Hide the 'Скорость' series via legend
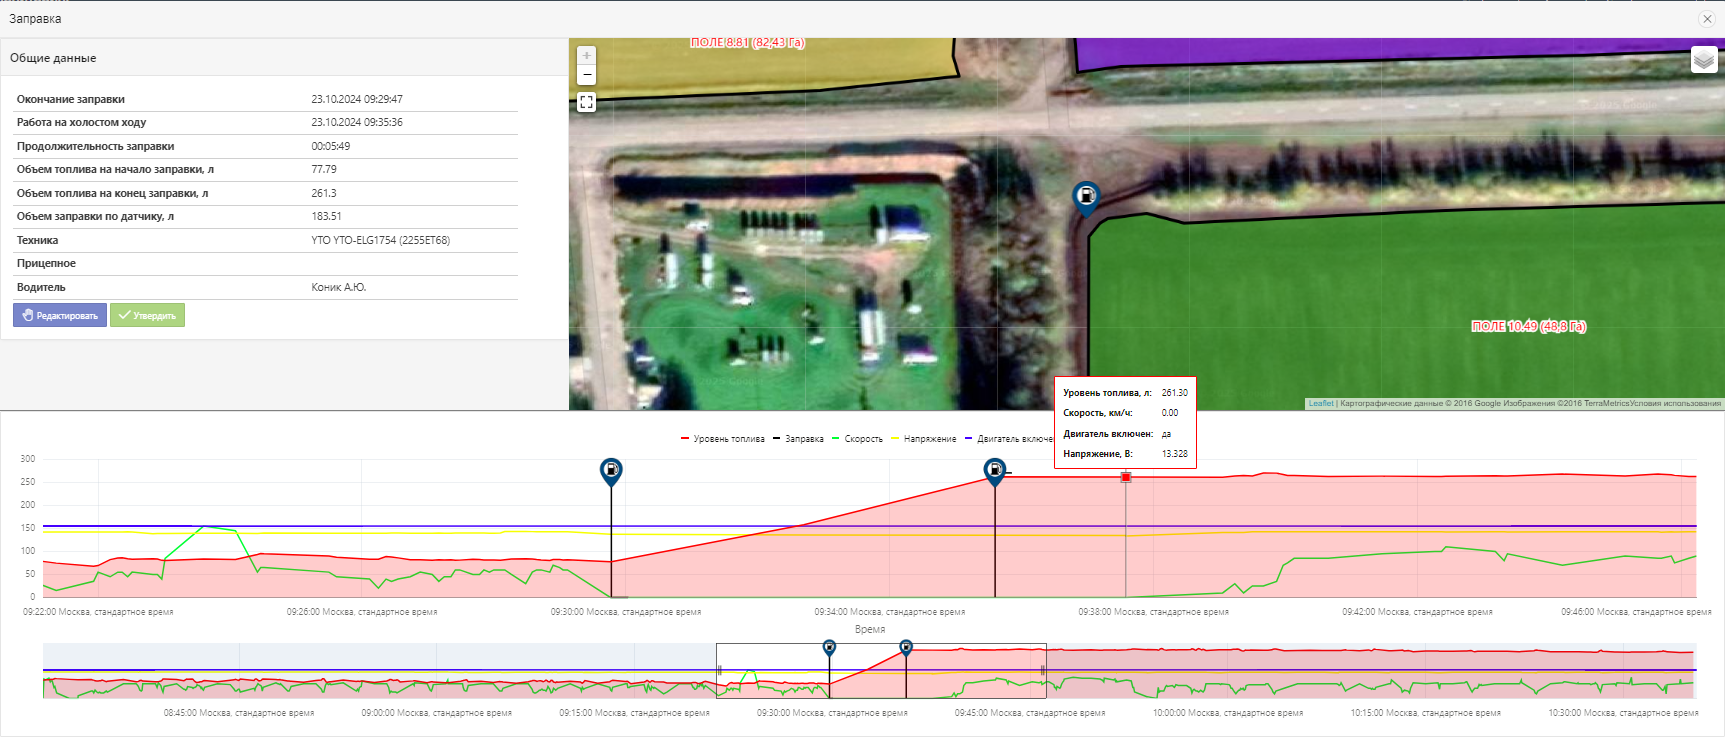 point(862,439)
